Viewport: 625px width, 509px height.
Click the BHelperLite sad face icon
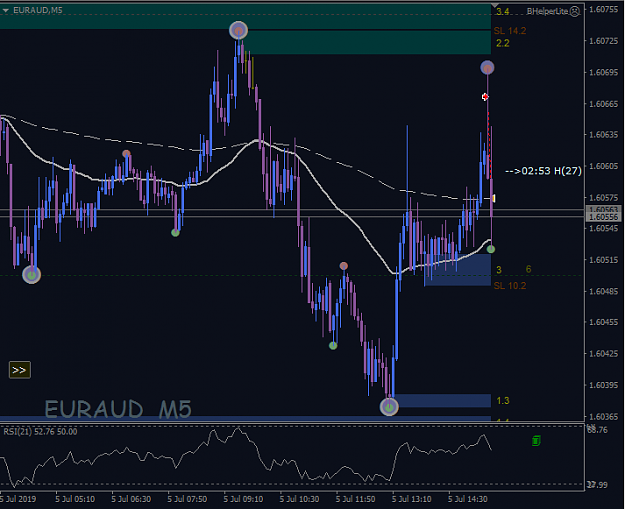pyautogui.click(x=574, y=12)
